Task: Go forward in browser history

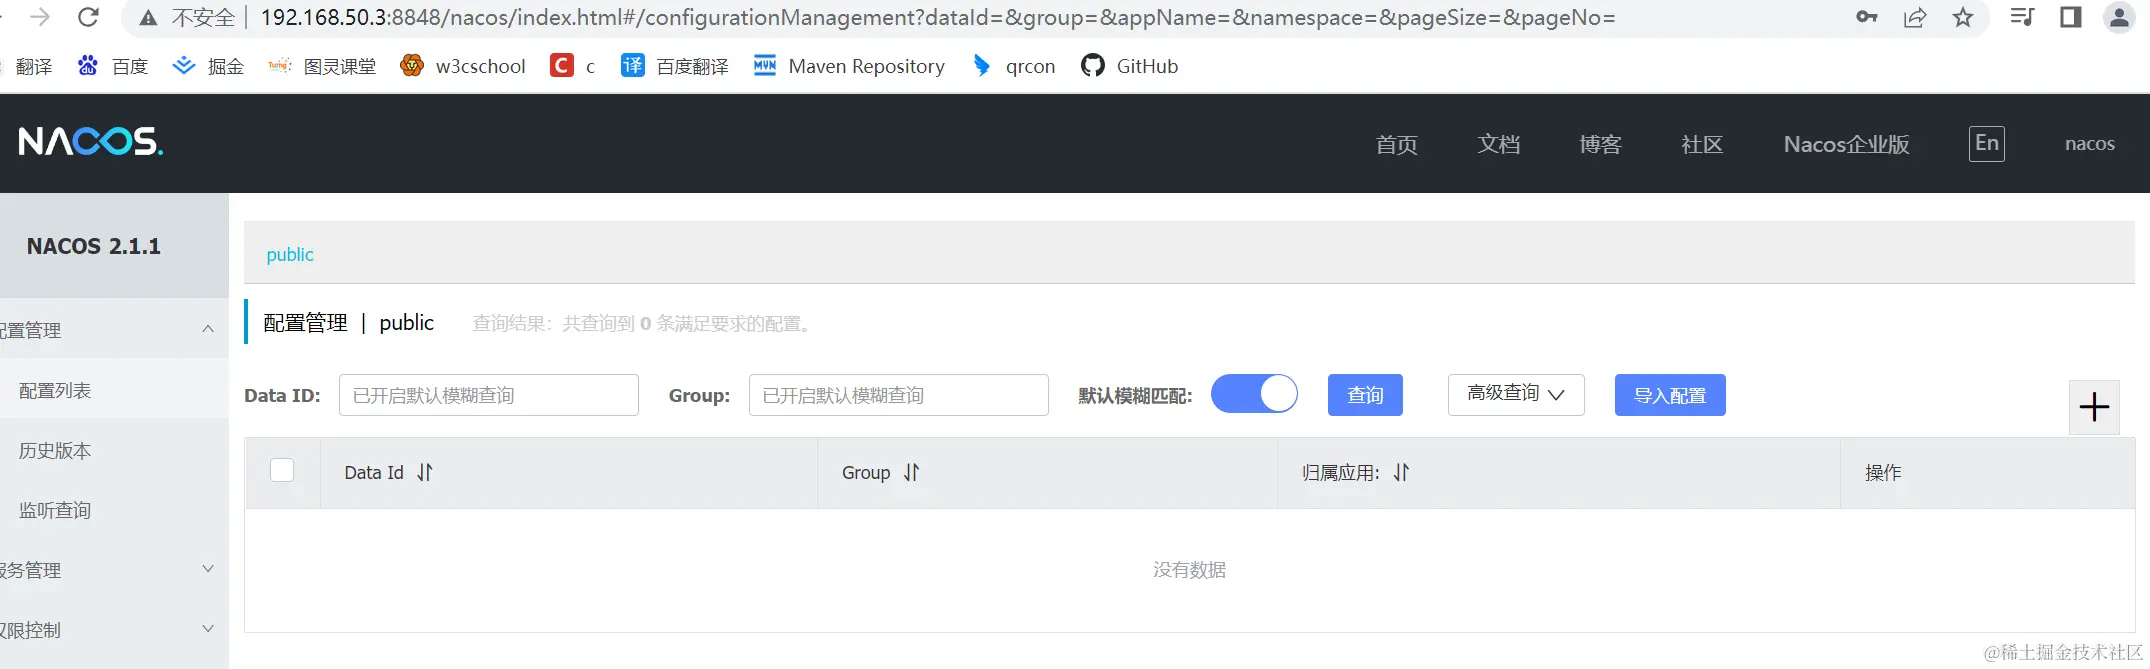Action: click(x=40, y=17)
